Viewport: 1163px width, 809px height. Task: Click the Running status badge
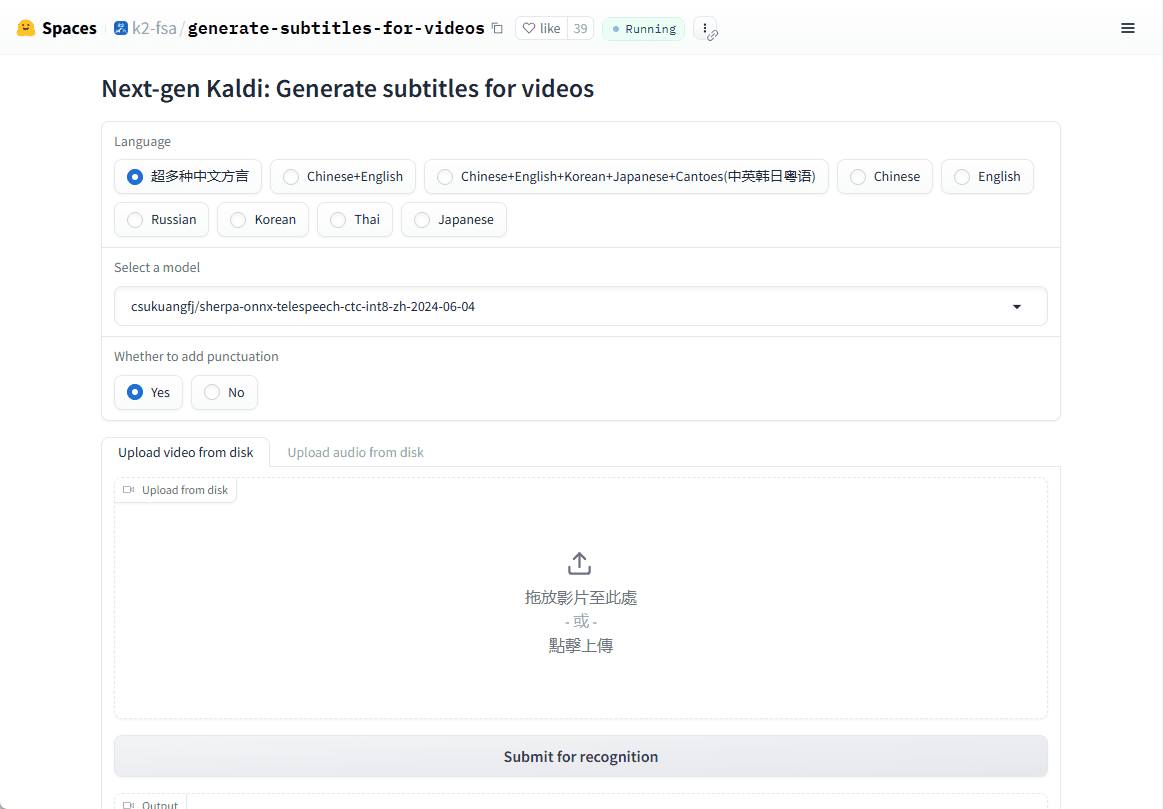(x=643, y=29)
